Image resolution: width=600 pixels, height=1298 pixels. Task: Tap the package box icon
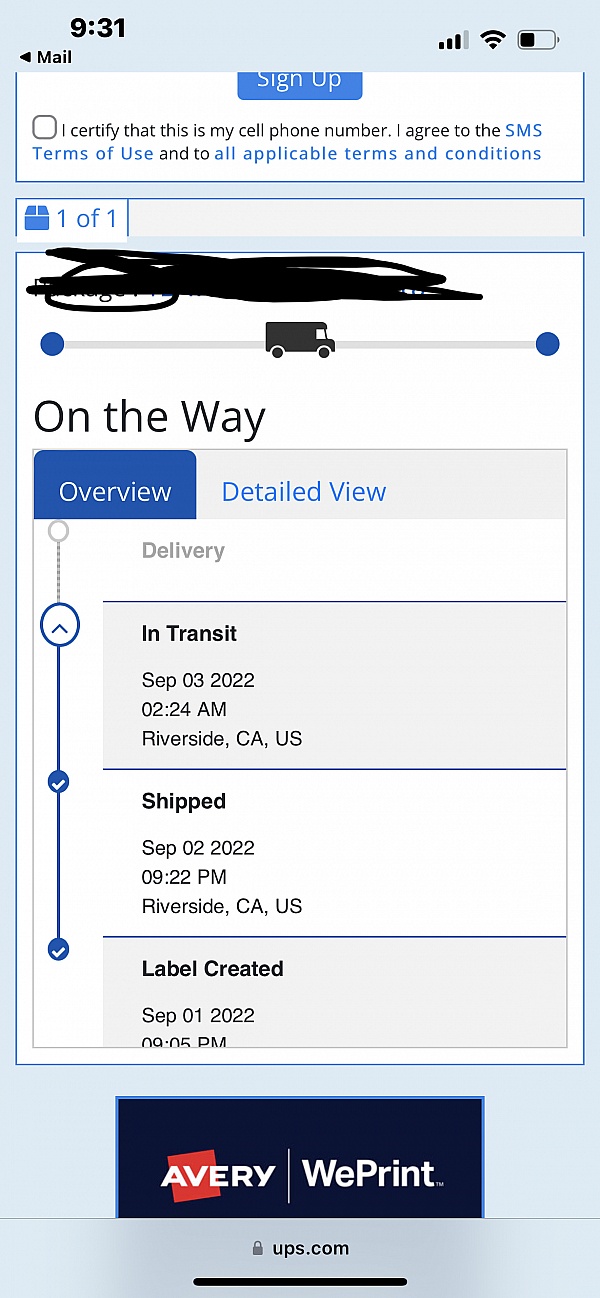click(x=37, y=218)
